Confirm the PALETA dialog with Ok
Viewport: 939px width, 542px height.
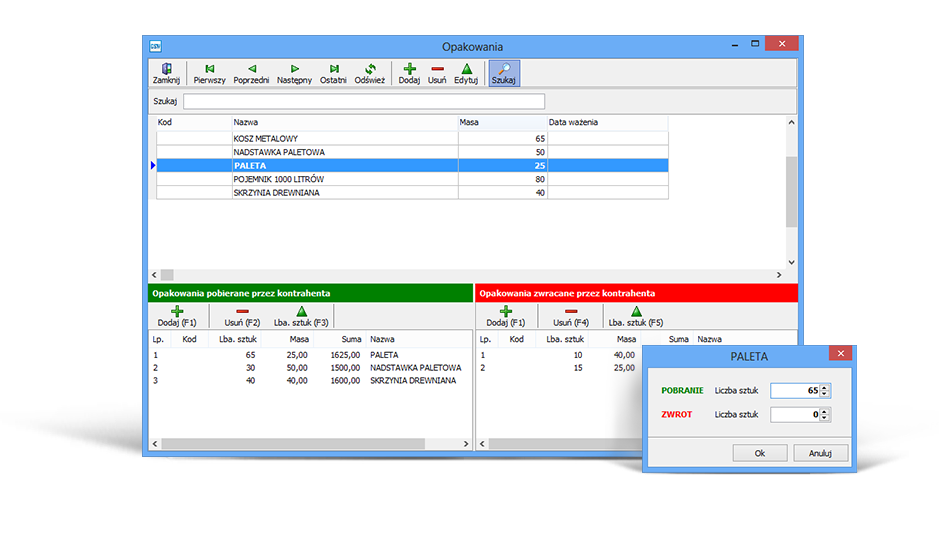(759, 453)
